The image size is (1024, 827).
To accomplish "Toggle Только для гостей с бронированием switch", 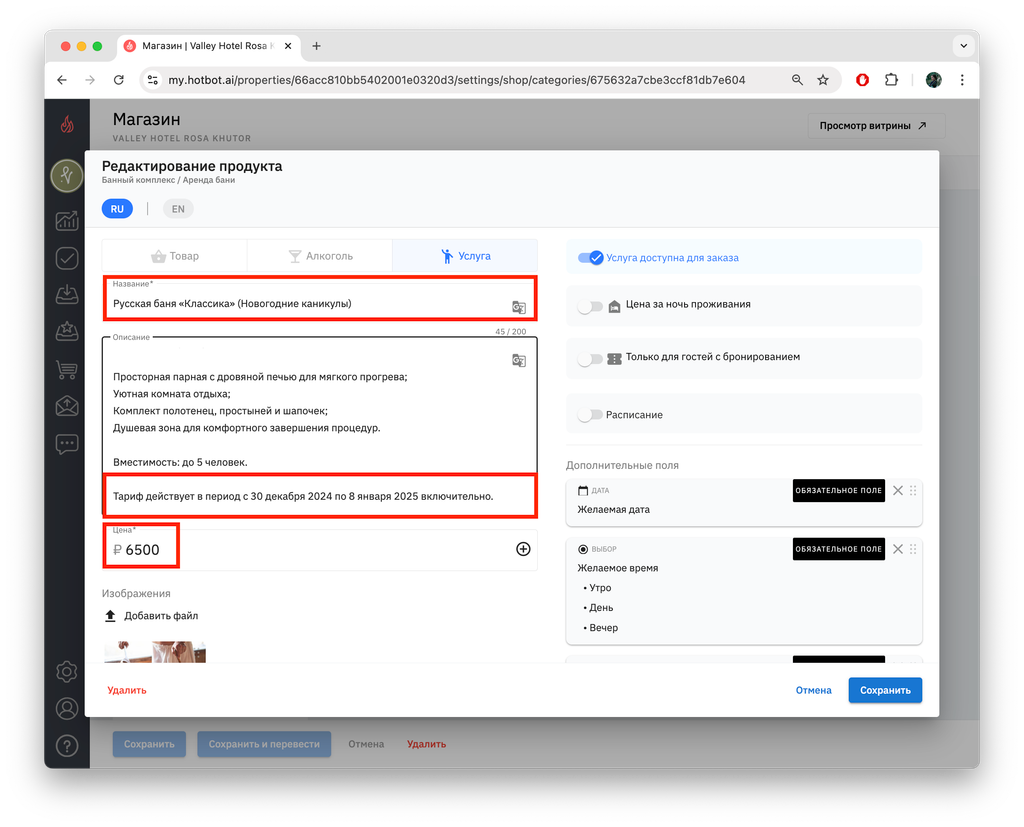I will click(590, 359).
